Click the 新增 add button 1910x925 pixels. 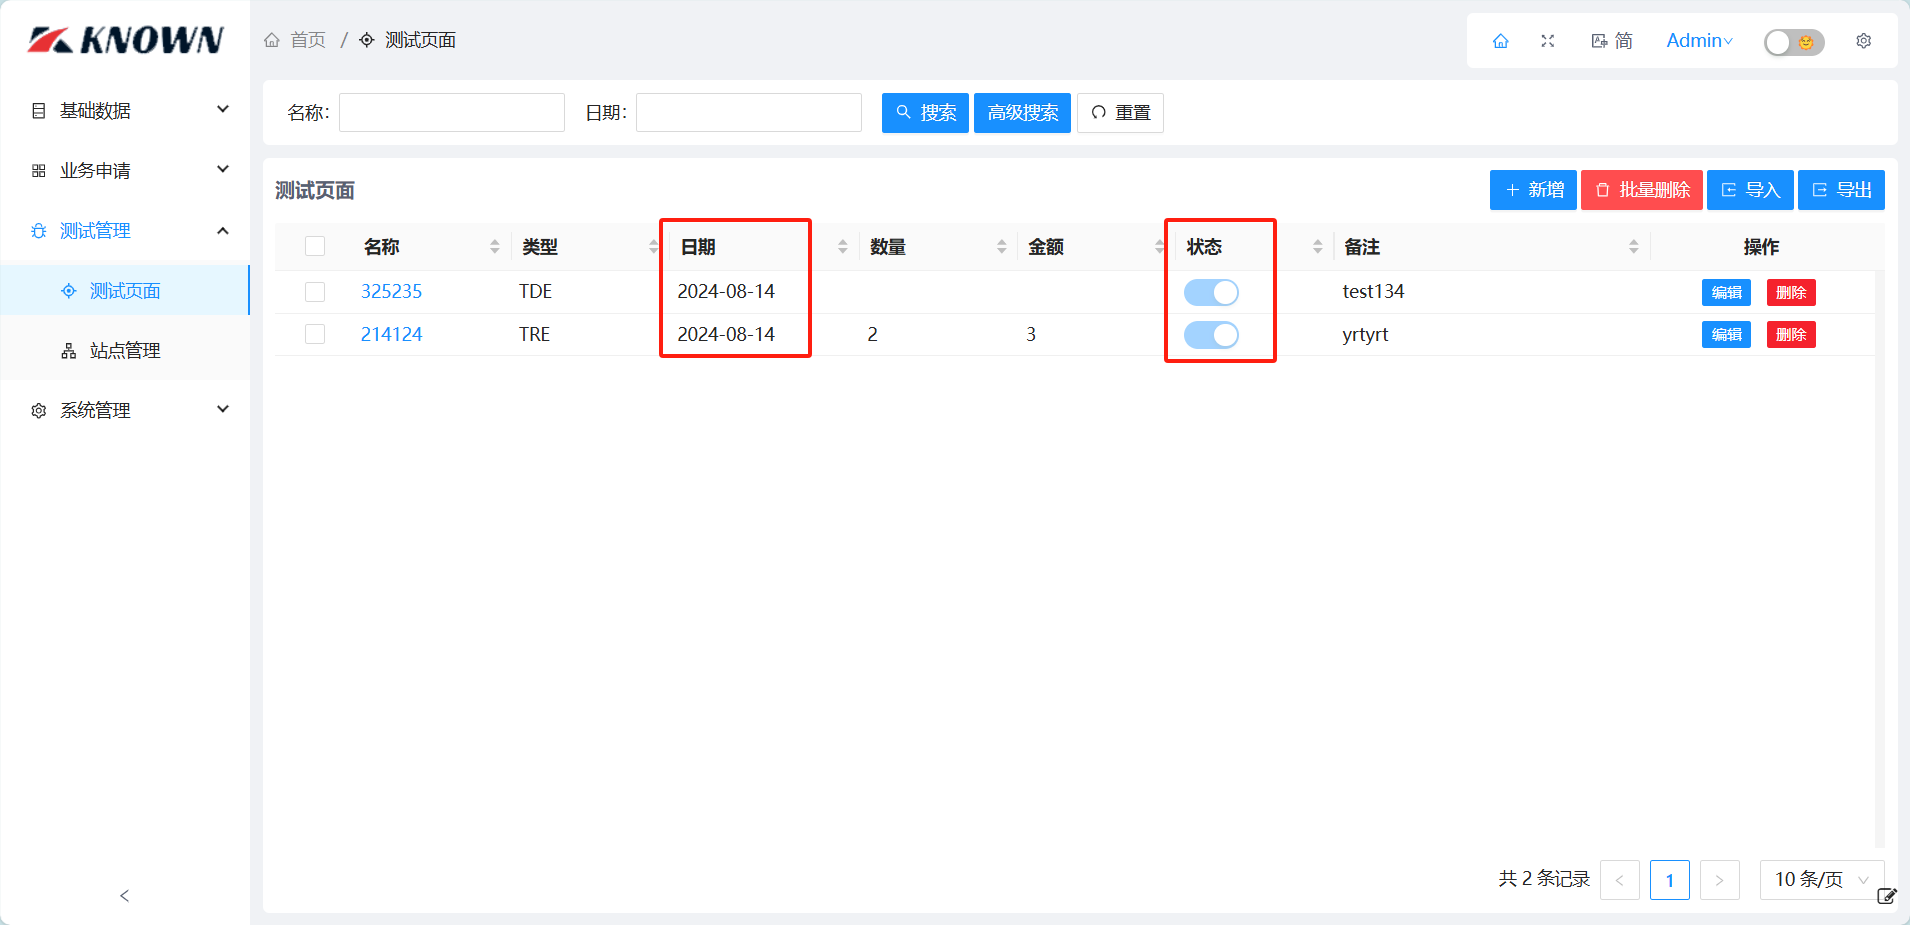click(x=1533, y=190)
